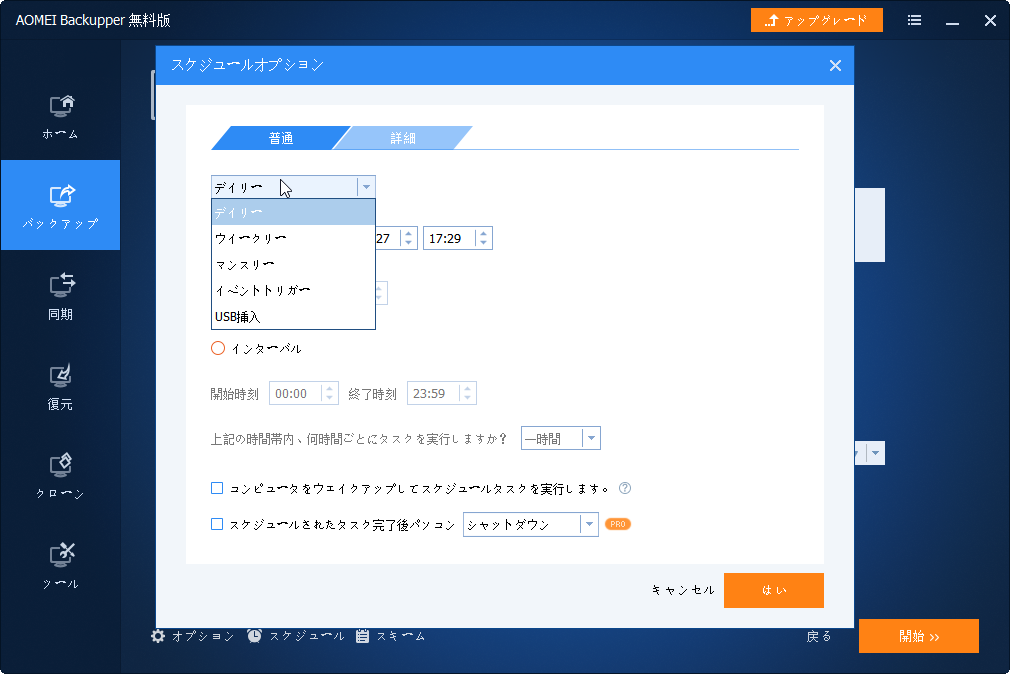Adjust the date field spinner ending in 27
The height and width of the screenshot is (674, 1010).
(408, 238)
